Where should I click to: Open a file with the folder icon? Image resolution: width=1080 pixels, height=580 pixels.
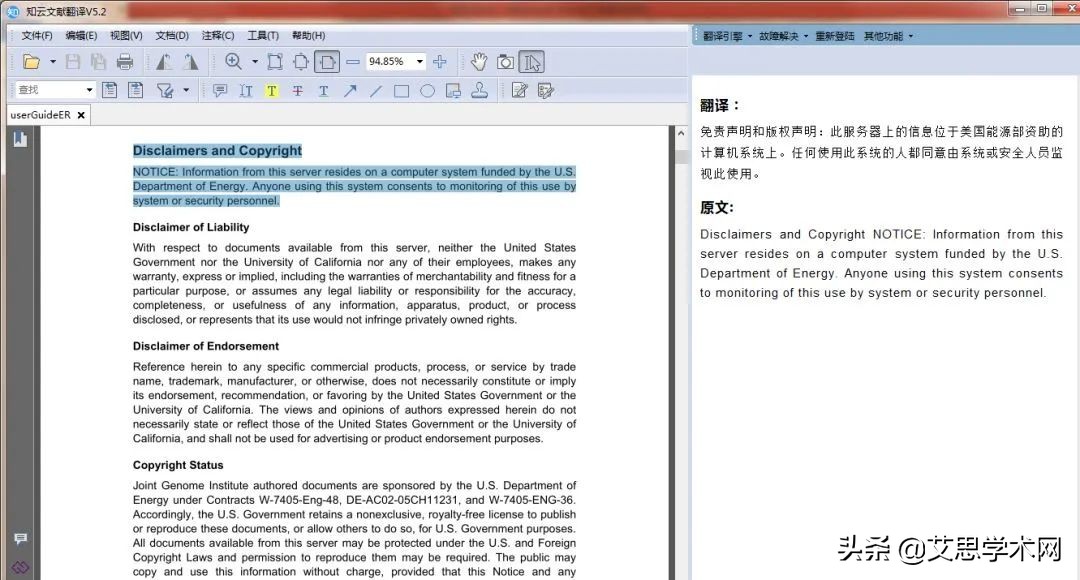33,61
